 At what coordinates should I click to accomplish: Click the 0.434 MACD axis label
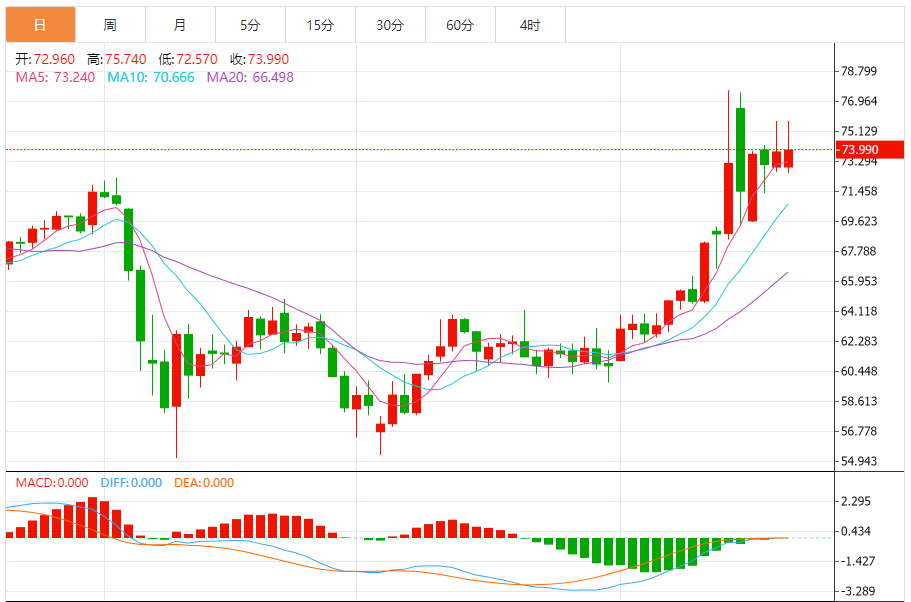pos(856,531)
